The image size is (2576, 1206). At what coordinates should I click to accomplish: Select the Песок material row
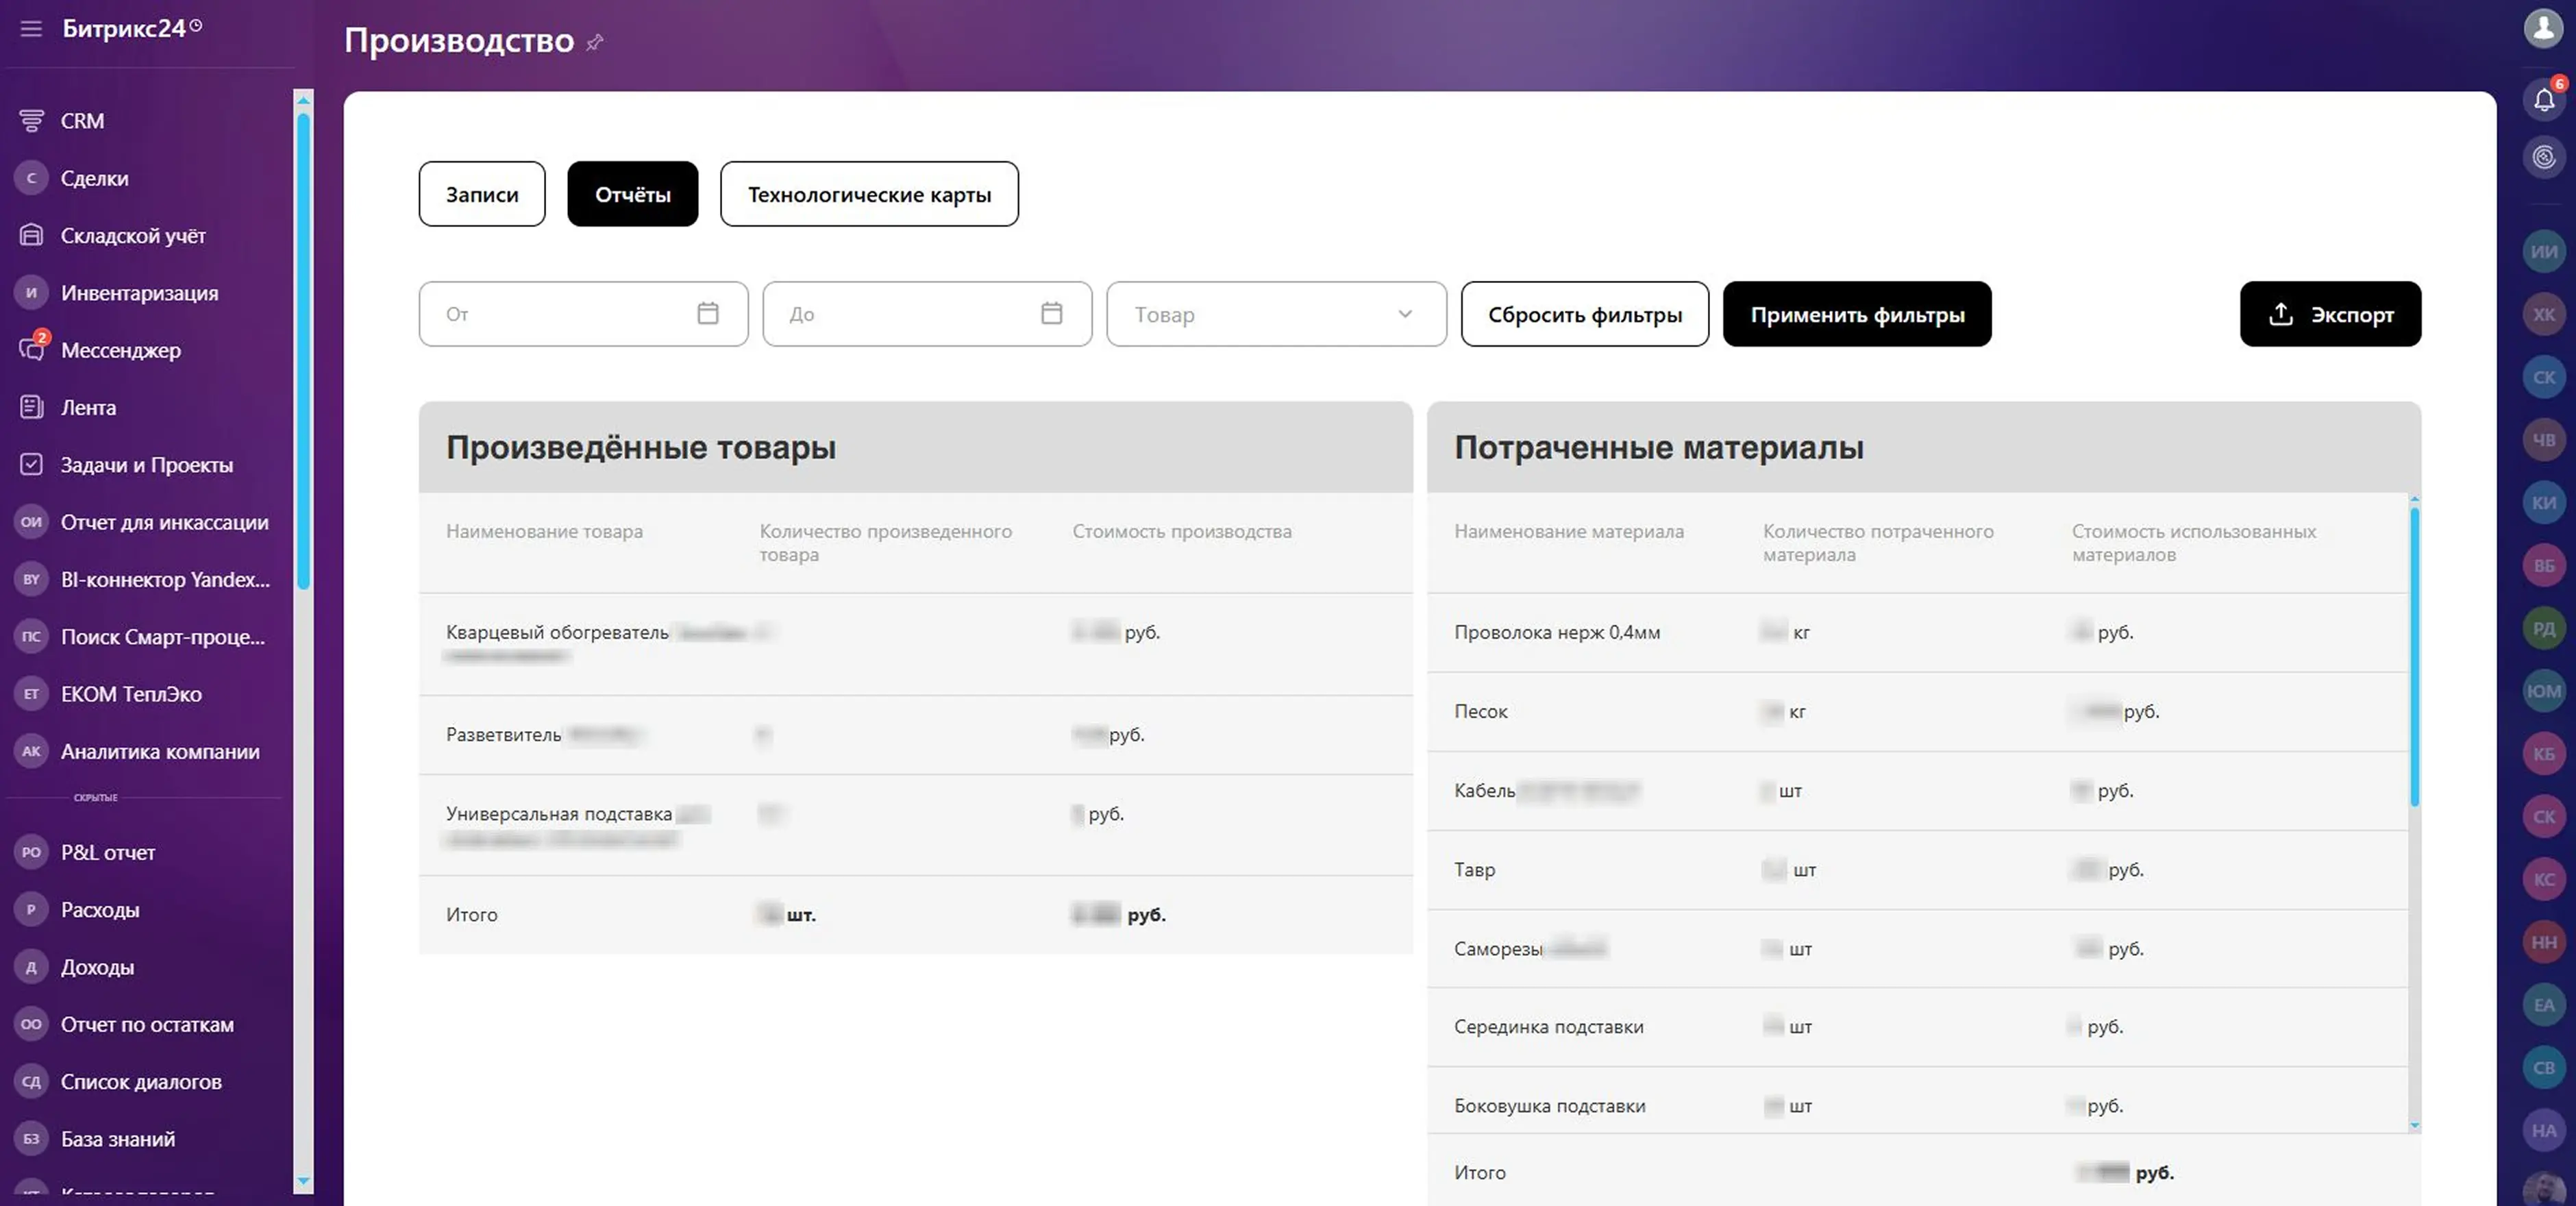pyautogui.click(x=1917, y=712)
